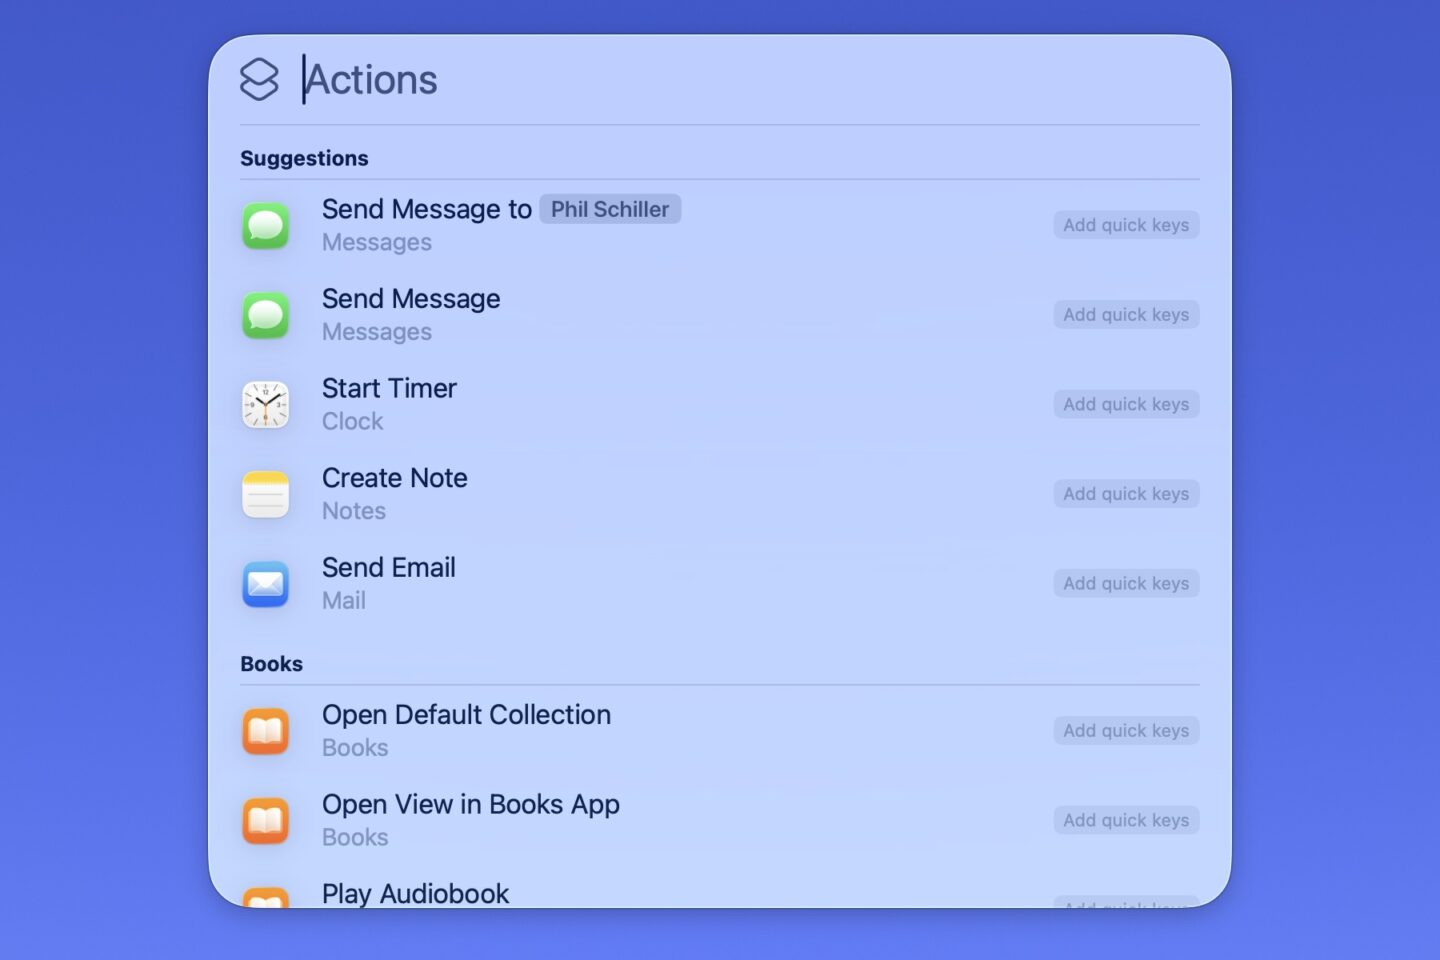Add quick keys for Open View in Books App
This screenshot has height=960, width=1440.
pos(1125,820)
